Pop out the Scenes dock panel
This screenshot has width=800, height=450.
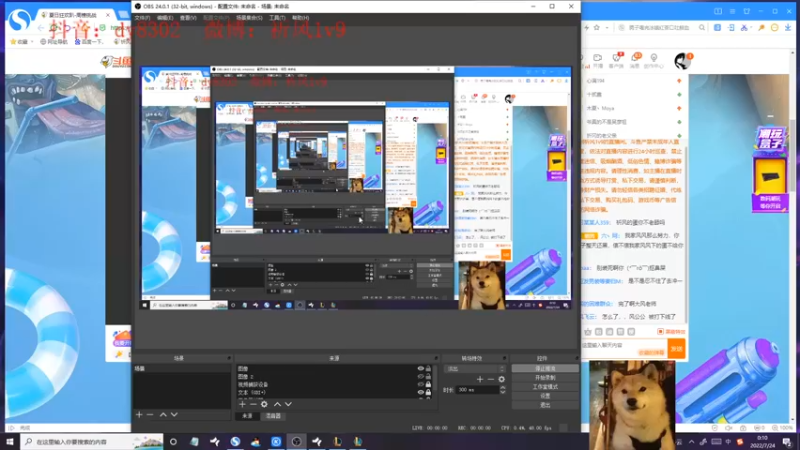tap(229, 358)
